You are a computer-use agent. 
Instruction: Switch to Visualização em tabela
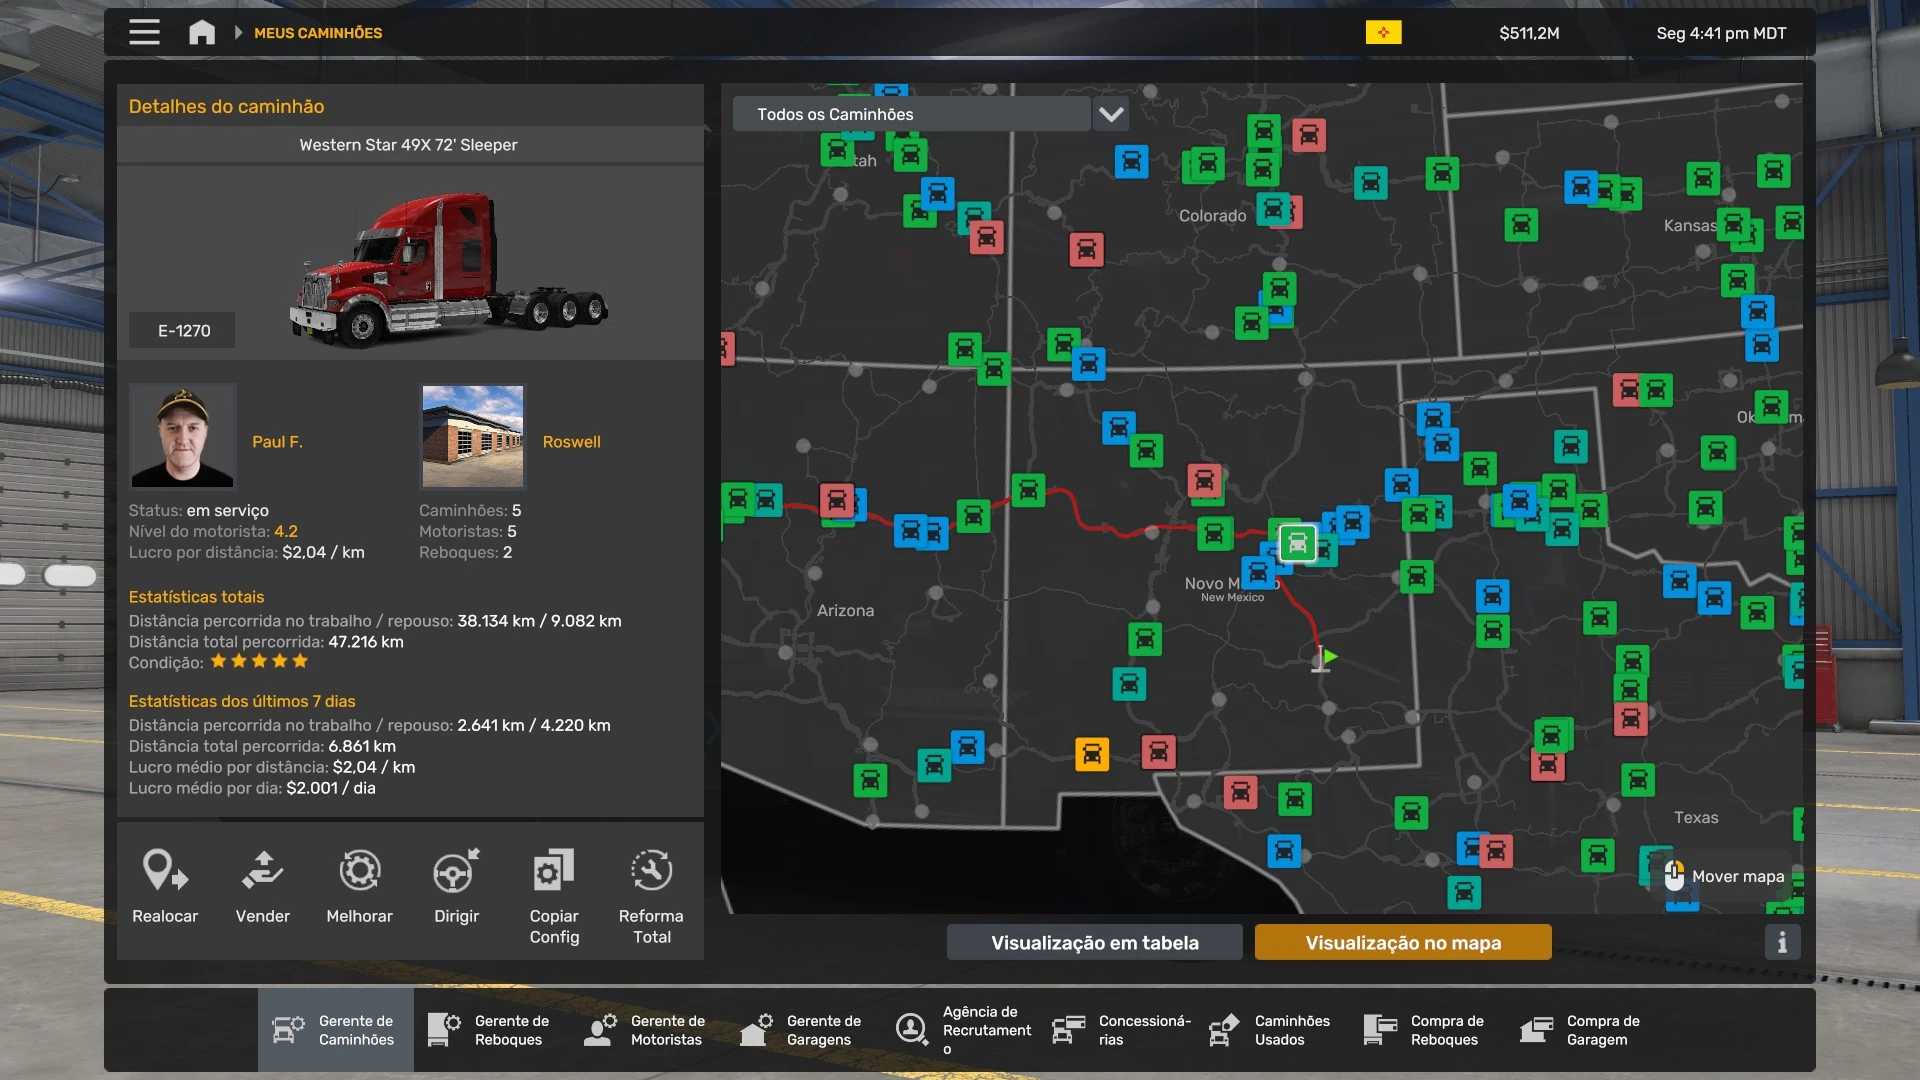tap(1094, 942)
